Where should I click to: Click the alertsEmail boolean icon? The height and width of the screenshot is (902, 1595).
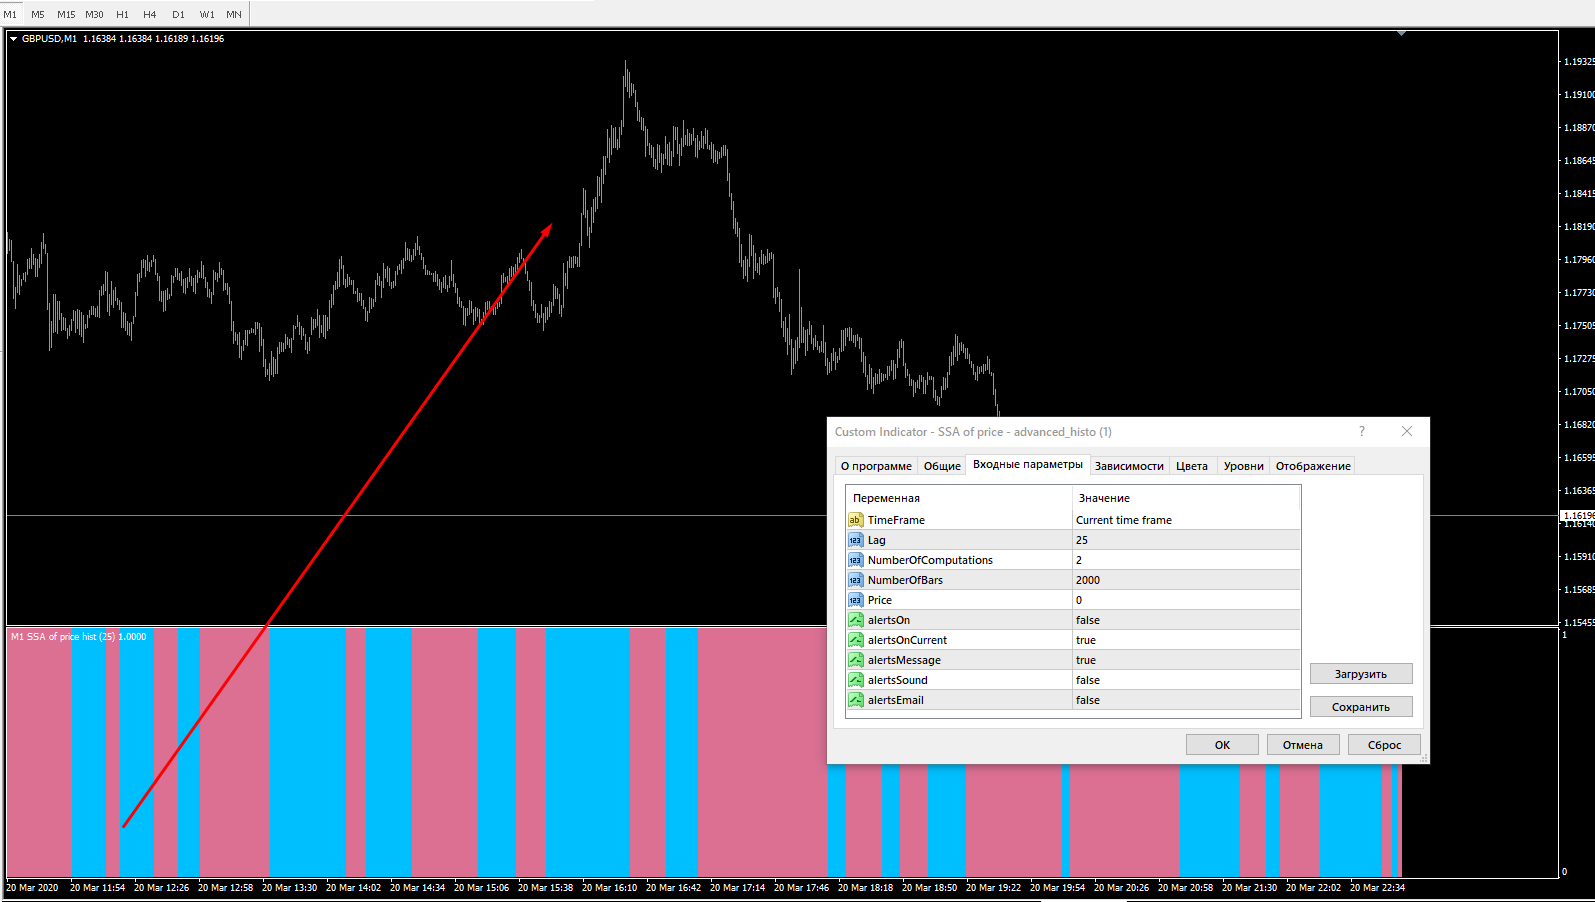855,700
